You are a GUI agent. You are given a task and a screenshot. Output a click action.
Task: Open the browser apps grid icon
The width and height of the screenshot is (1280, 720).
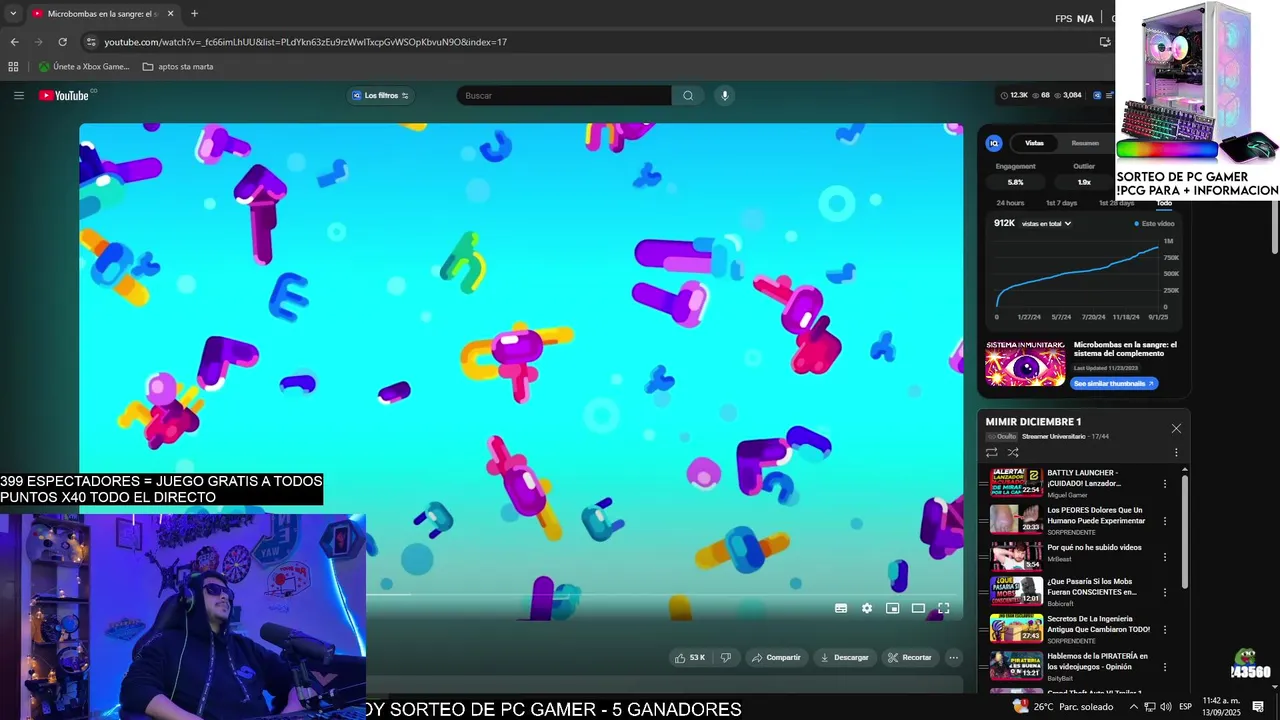tap(13, 67)
